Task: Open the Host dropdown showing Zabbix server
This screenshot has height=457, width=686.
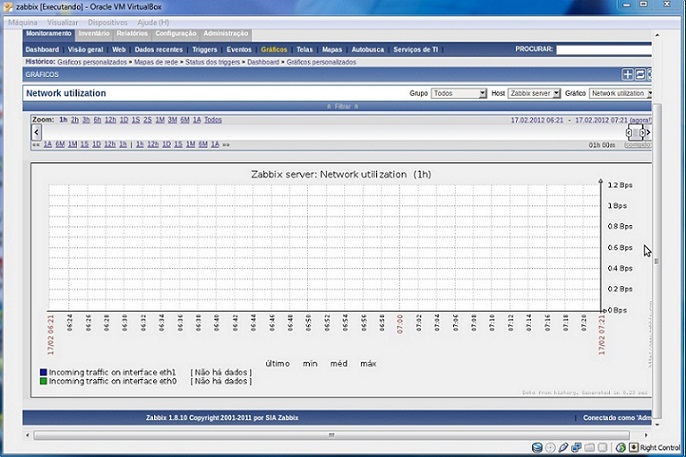Action: coord(534,94)
